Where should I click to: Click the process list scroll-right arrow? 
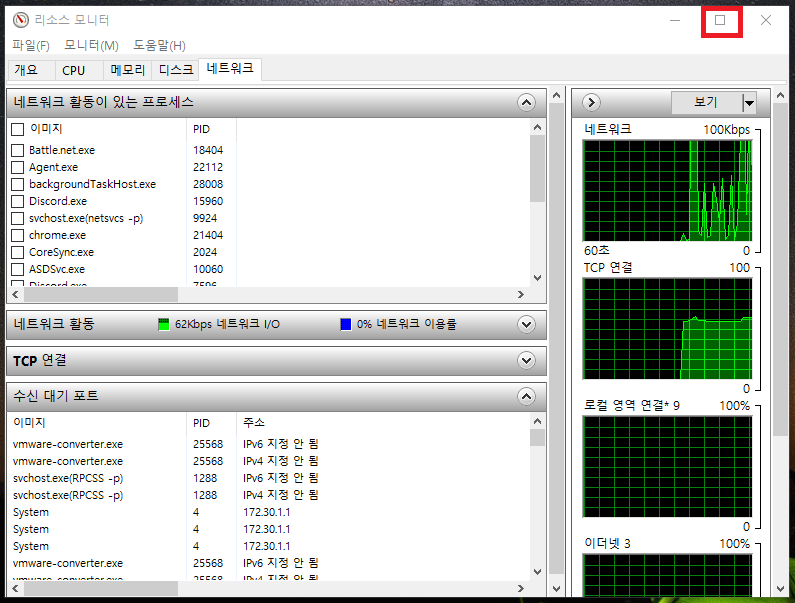(521, 294)
